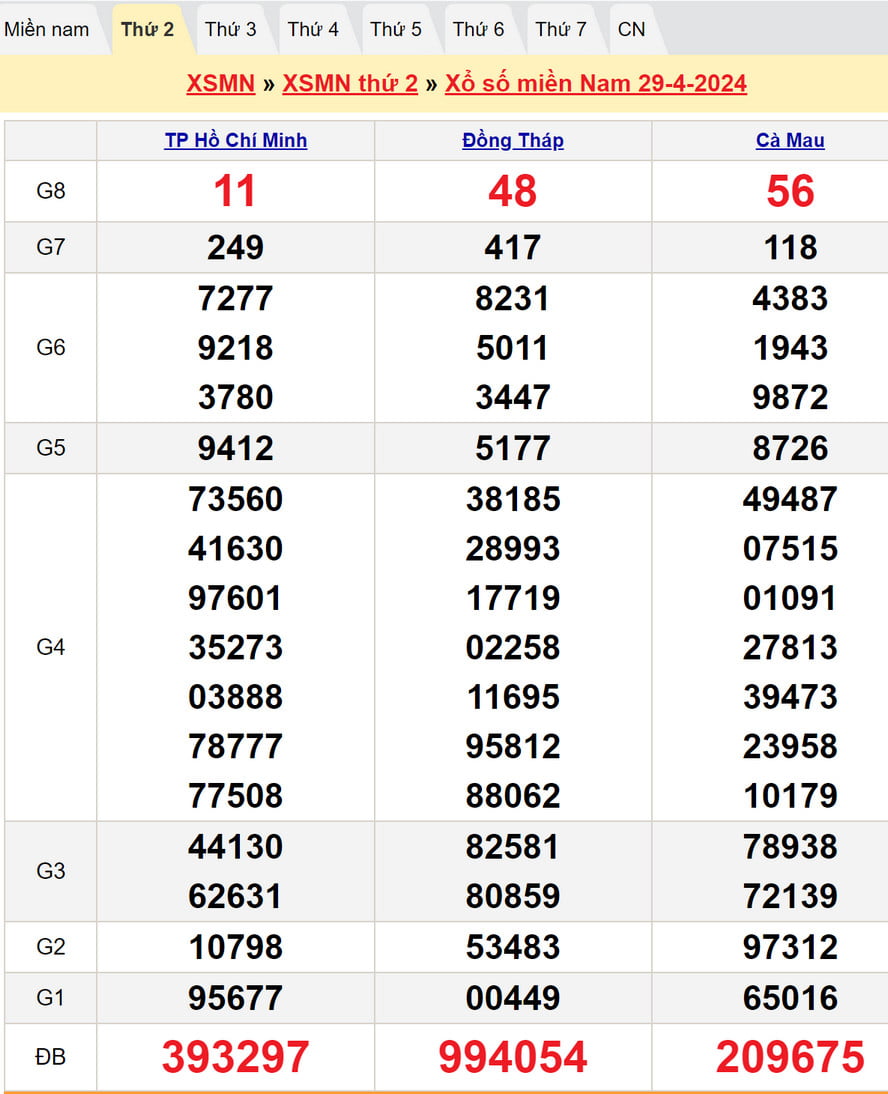Select the Thứ 7 tab

tap(561, 29)
